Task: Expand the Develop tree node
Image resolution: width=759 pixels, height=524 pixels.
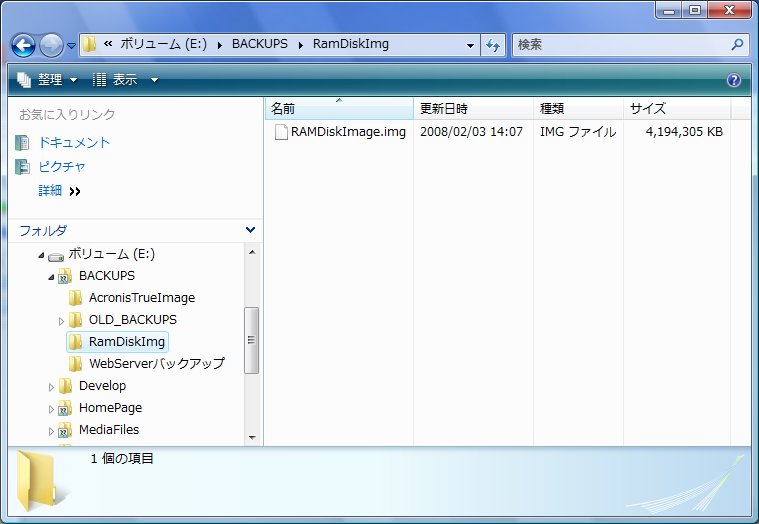Action: (51, 387)
